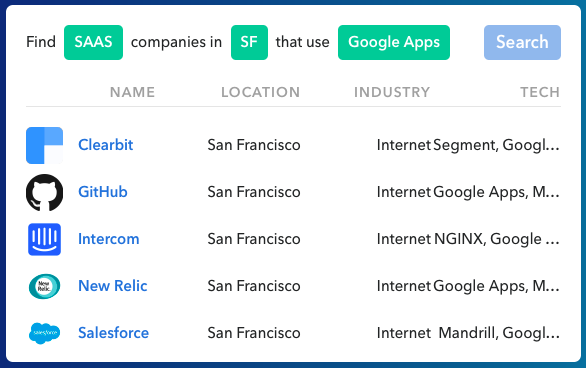The image size is (586, 368).
Task: Open the SAAS filter tag
Action: click(93, 42)
